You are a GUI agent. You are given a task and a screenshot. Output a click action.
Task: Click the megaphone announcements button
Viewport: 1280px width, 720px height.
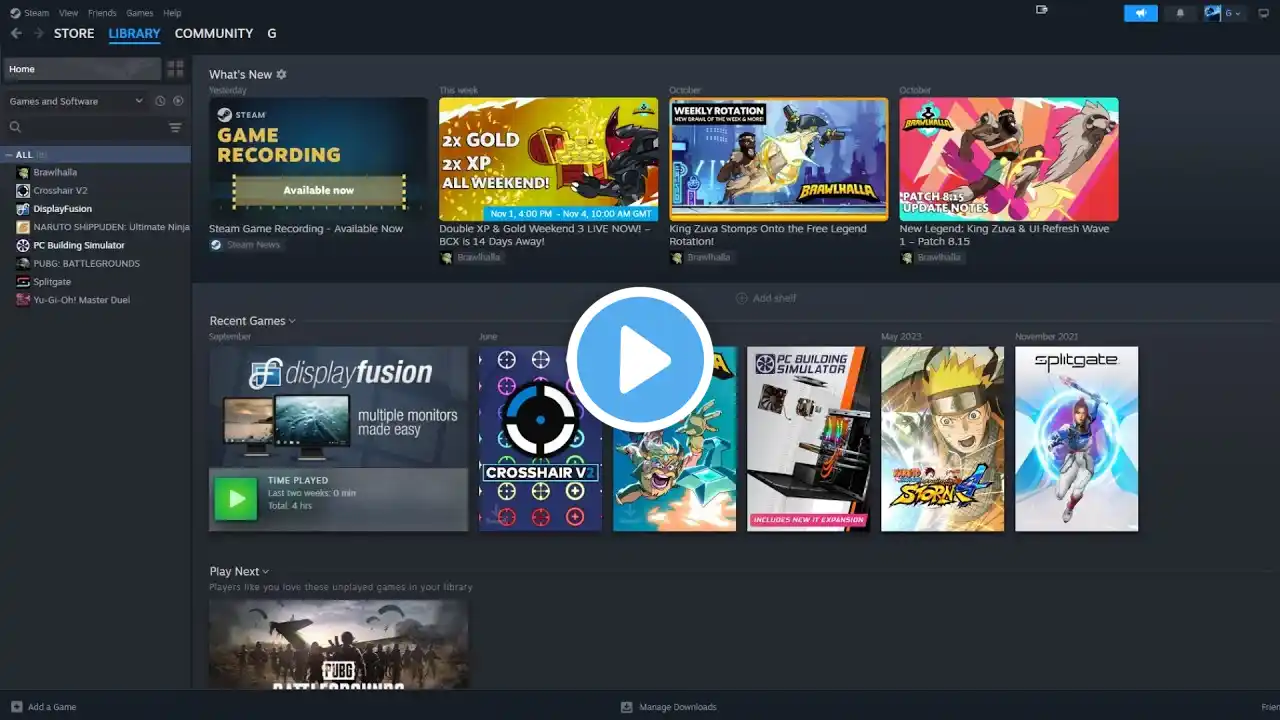(x=1141, y=13)
